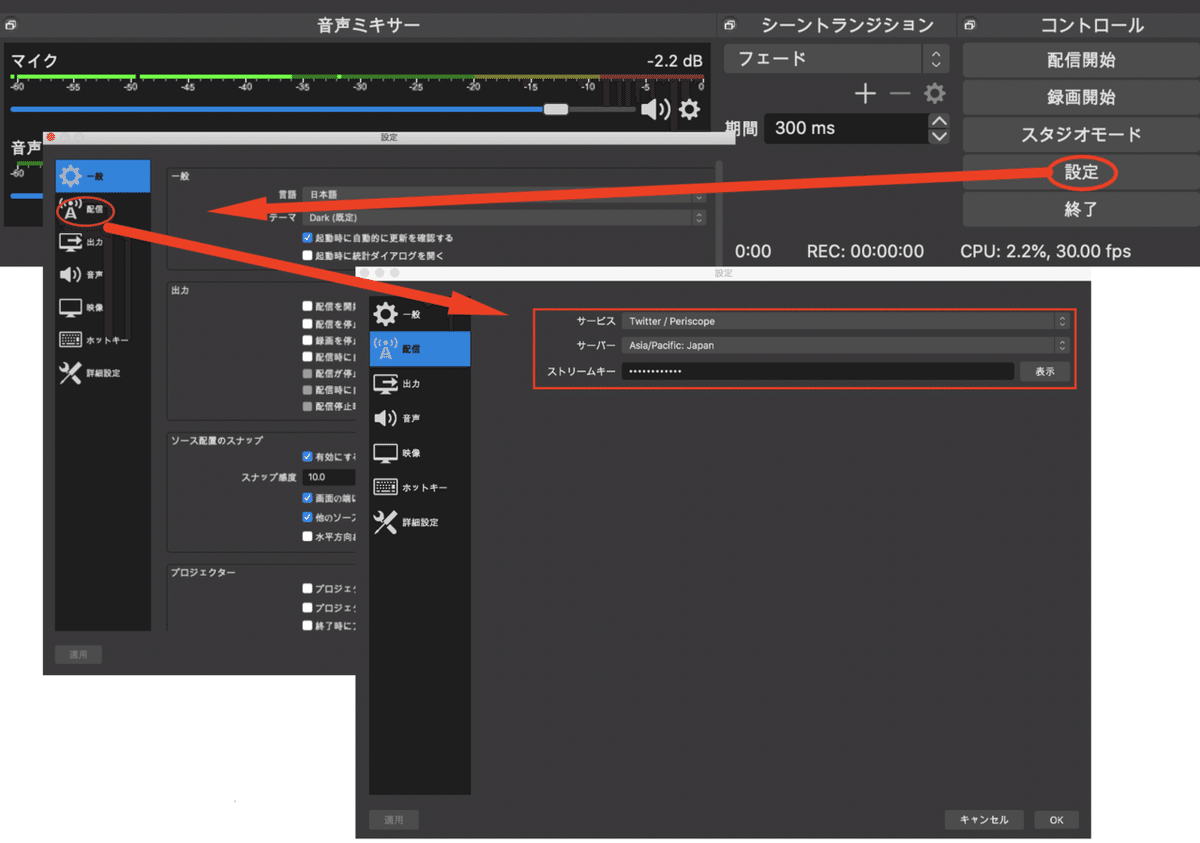
Task: Open the フェード transition dropdown
Action: [835, 59]
